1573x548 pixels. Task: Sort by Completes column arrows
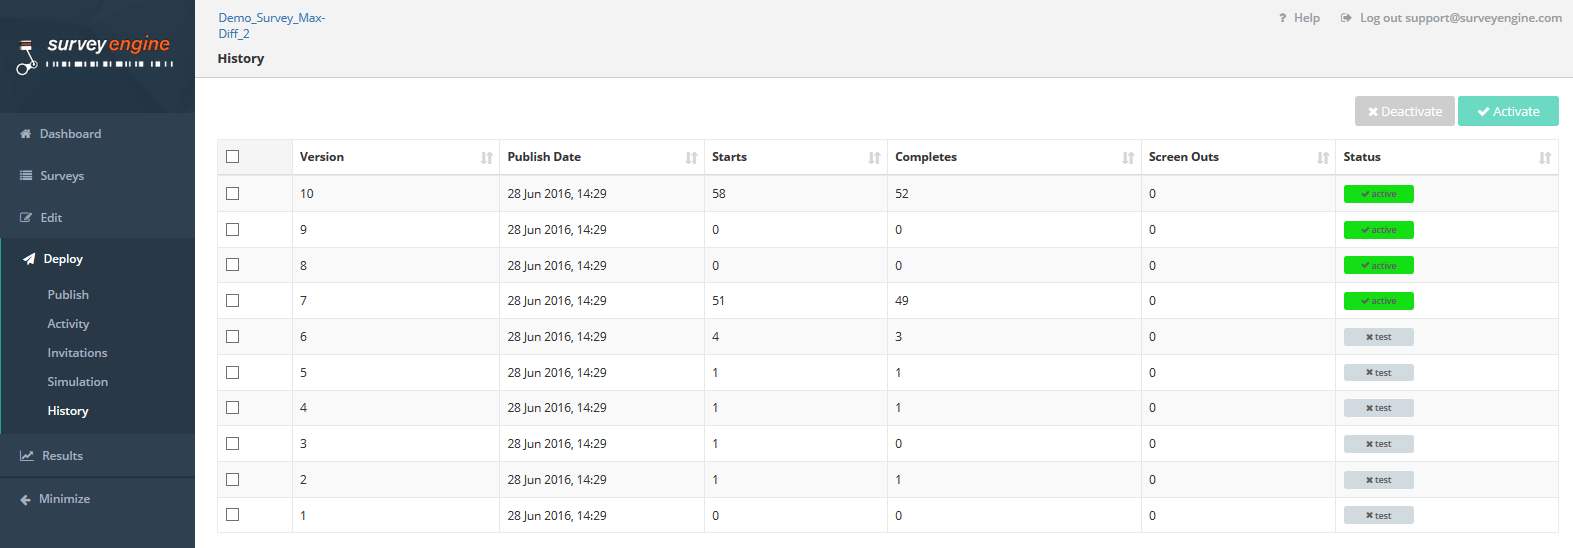point(1127,158)
